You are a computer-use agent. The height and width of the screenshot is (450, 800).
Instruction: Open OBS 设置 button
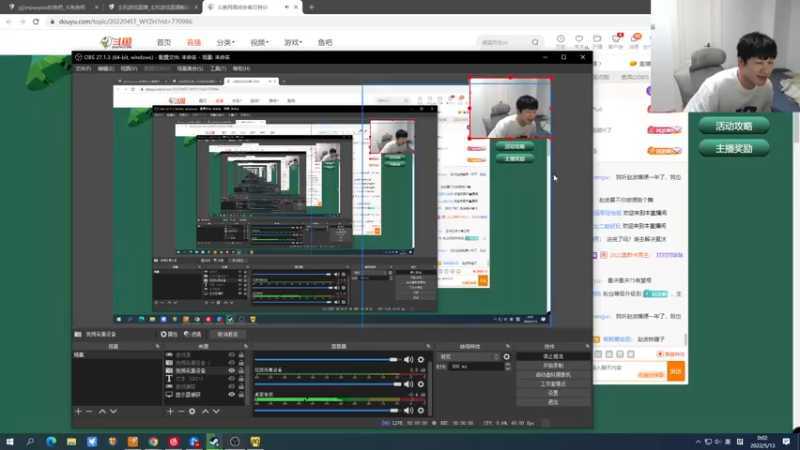pos(553,393)
